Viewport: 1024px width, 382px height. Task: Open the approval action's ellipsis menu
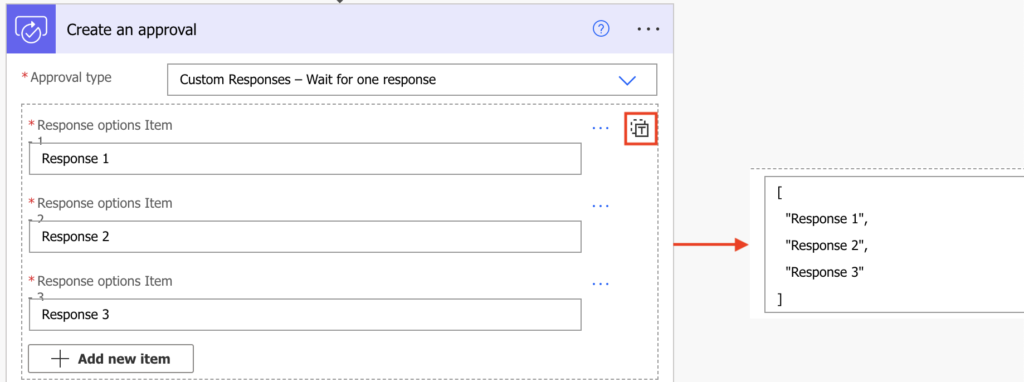[648, 29]
